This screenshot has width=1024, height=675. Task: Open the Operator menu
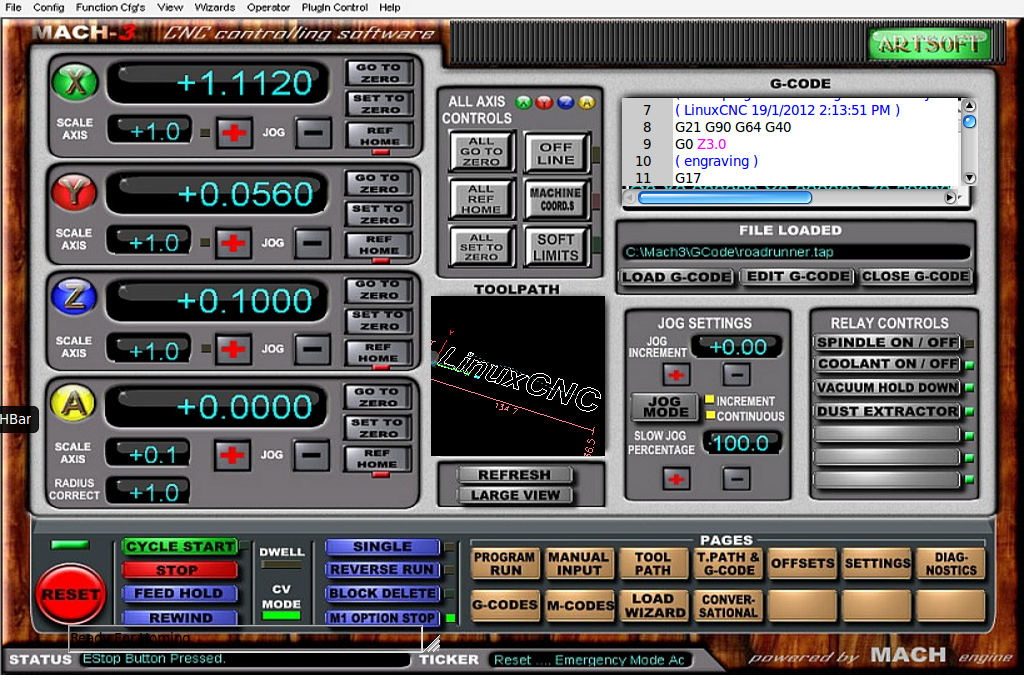pyautogui.click(x=268, y=7)
